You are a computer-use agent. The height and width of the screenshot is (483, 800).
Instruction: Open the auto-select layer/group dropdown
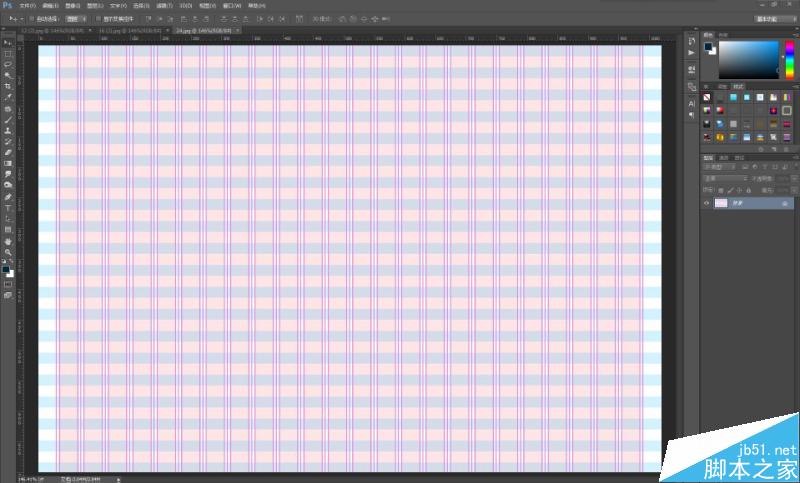76,19
